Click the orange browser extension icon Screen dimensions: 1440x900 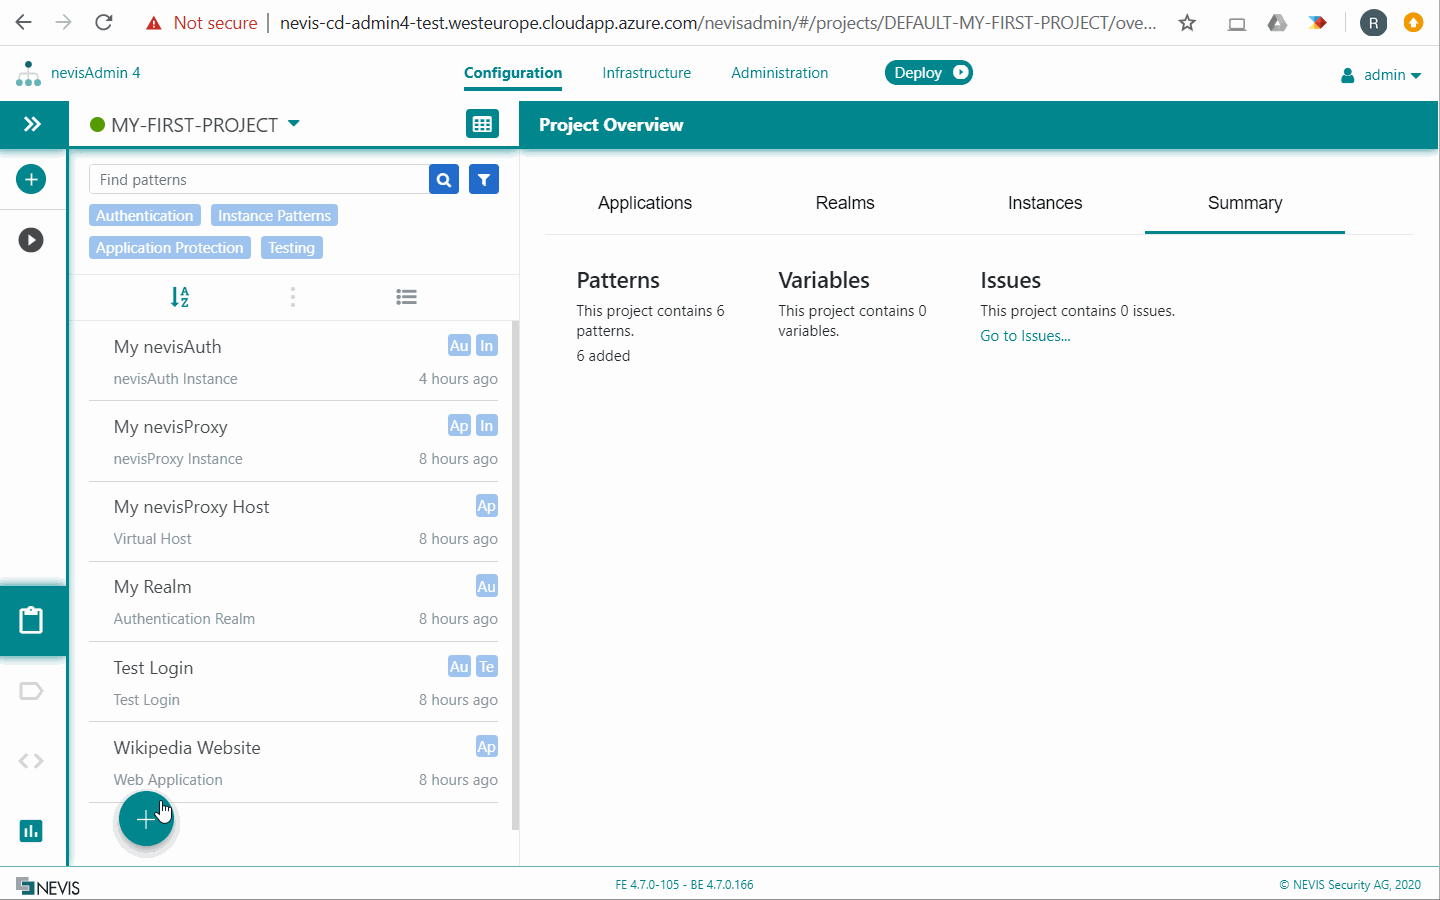point(1413,22)
